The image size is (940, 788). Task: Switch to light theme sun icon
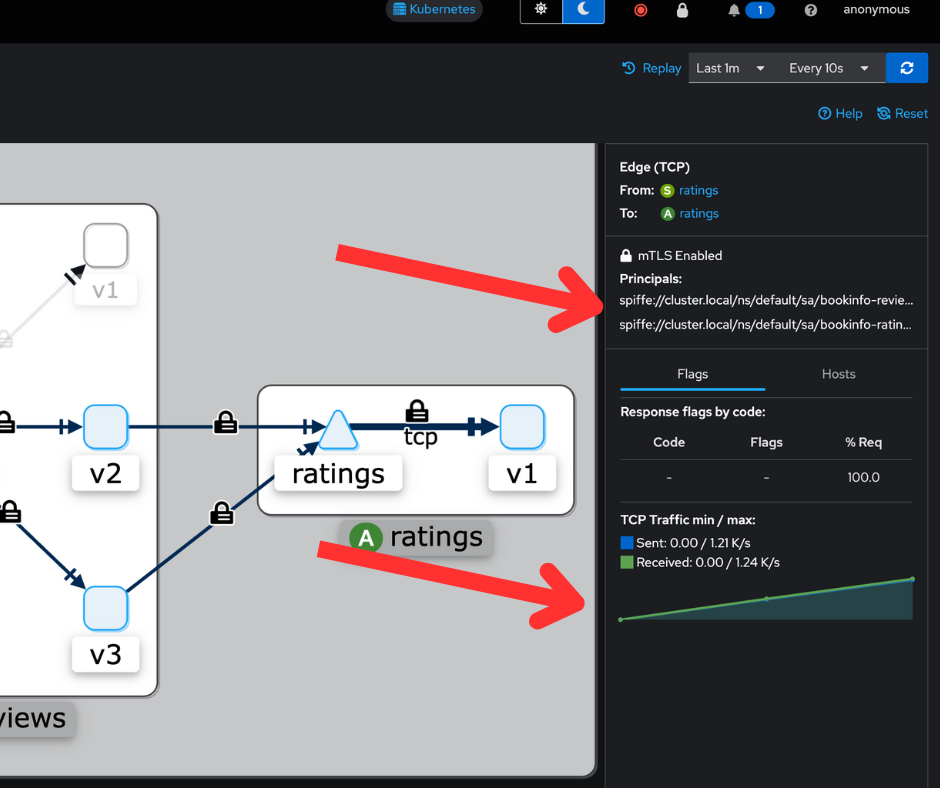[x=541, y=10]
